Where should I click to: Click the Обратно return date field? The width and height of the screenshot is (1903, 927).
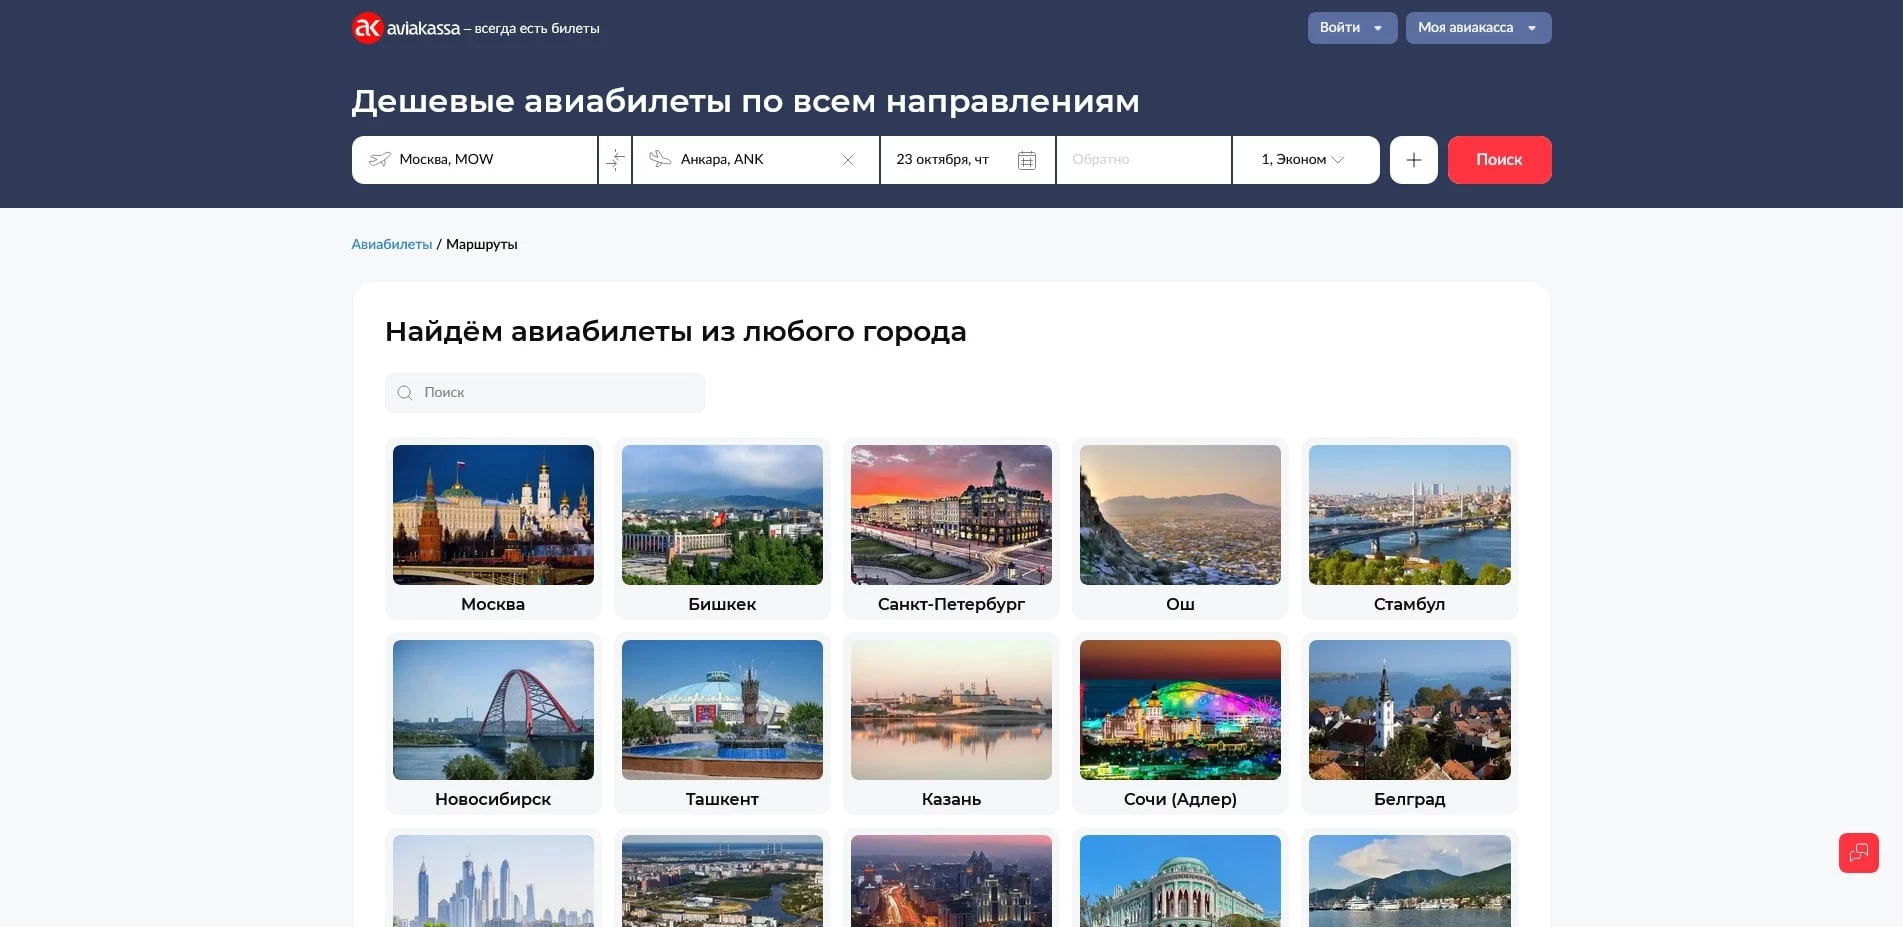tap(1143, 160)
